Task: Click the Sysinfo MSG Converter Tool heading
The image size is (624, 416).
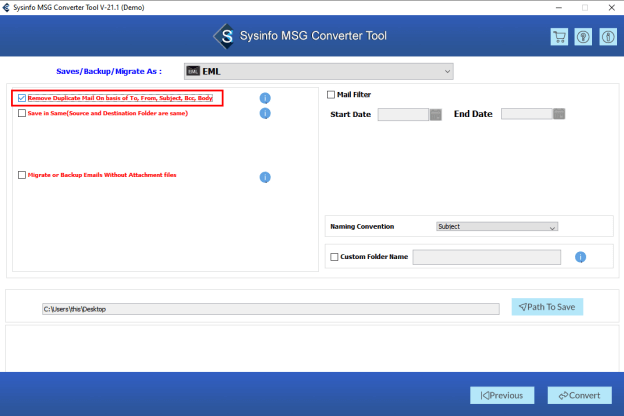Action: click(x=313, y=36)
